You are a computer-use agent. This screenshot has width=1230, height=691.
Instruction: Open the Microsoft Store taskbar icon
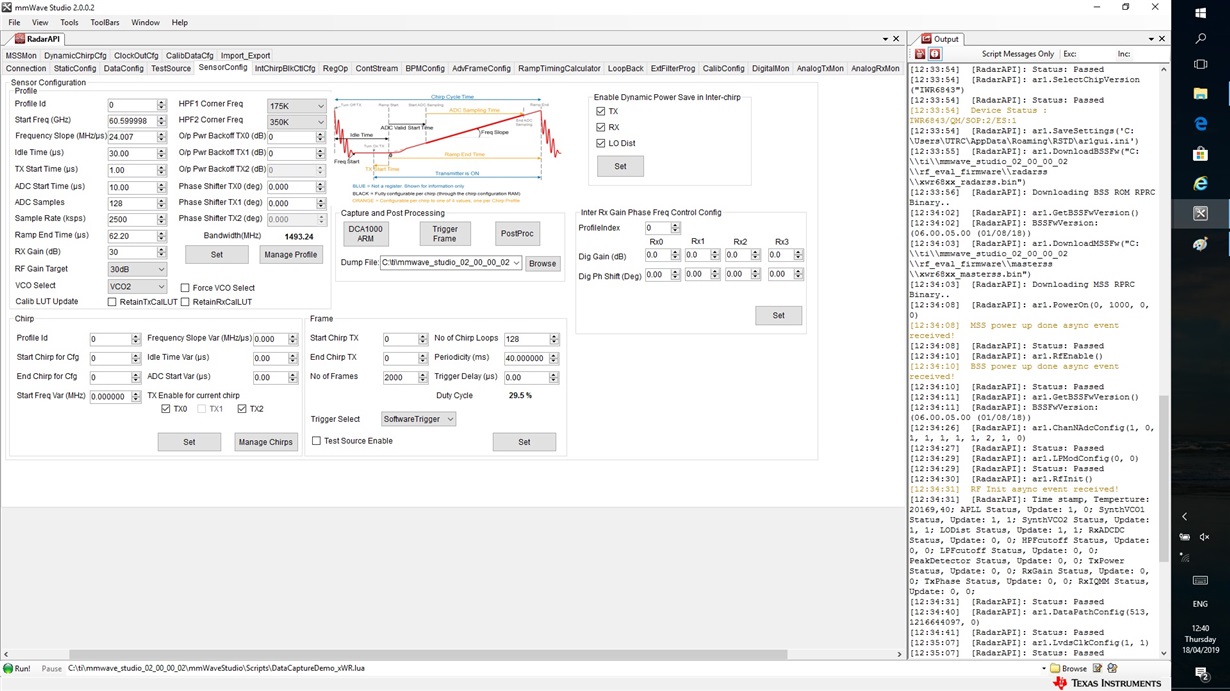(x=1201, y=154)
